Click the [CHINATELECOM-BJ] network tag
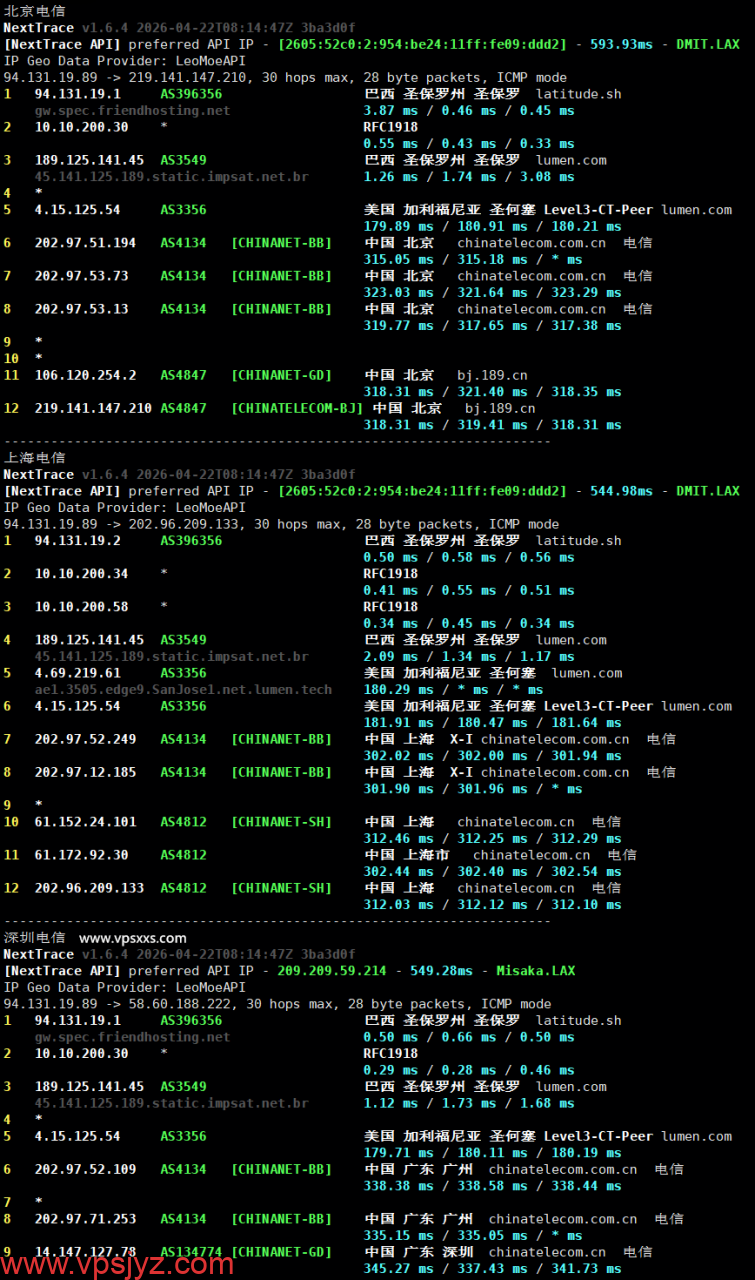Viewport: 755px width, 1280px height. click(x=297, y=408)
